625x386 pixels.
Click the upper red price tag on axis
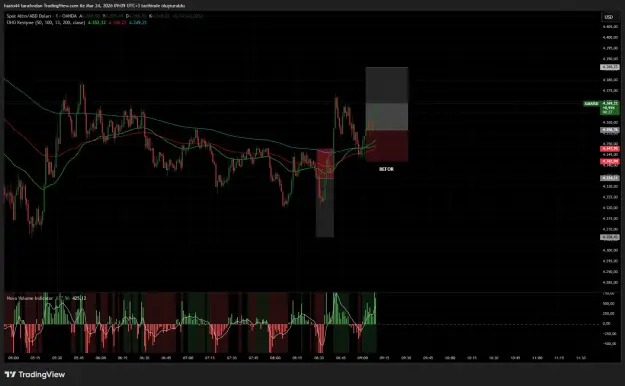coord(609,149)
